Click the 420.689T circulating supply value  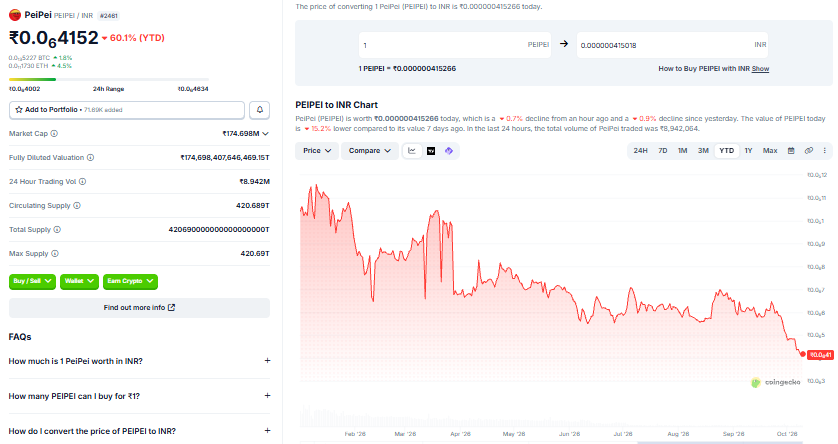[253, 206]
